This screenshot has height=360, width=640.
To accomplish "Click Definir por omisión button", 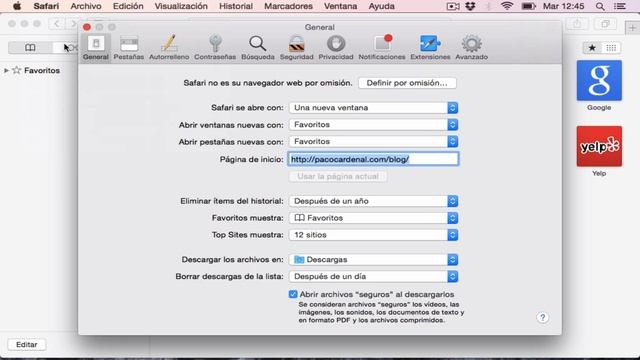I will [407, 83].
